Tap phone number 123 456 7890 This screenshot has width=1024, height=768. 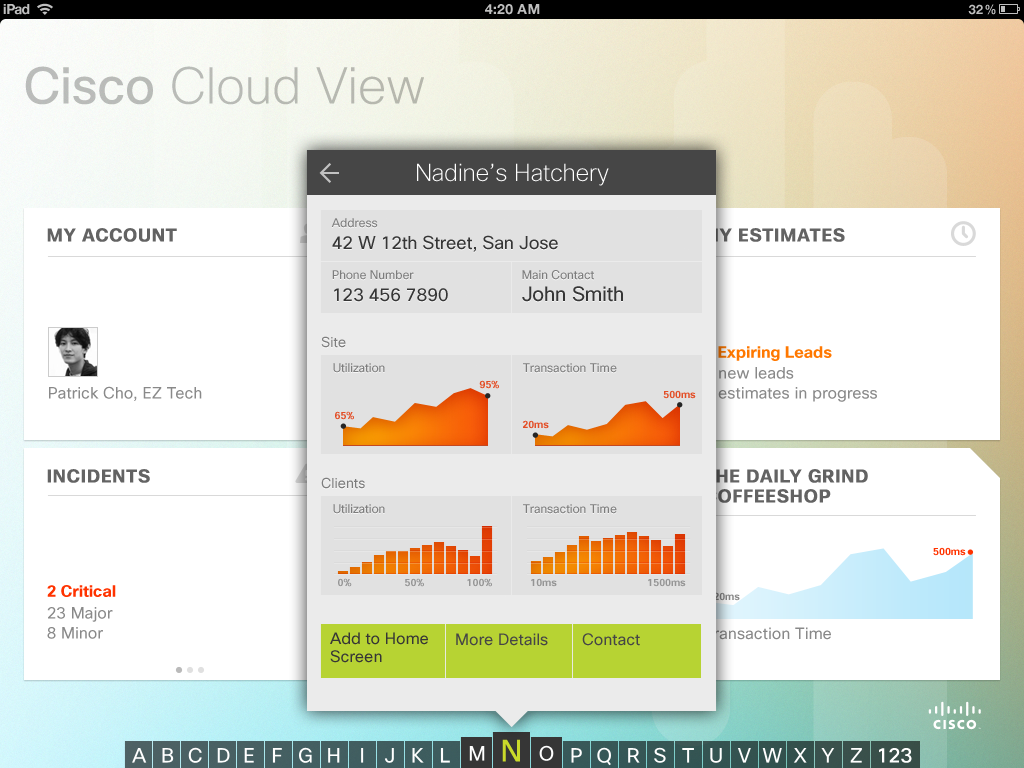point(391,295)
